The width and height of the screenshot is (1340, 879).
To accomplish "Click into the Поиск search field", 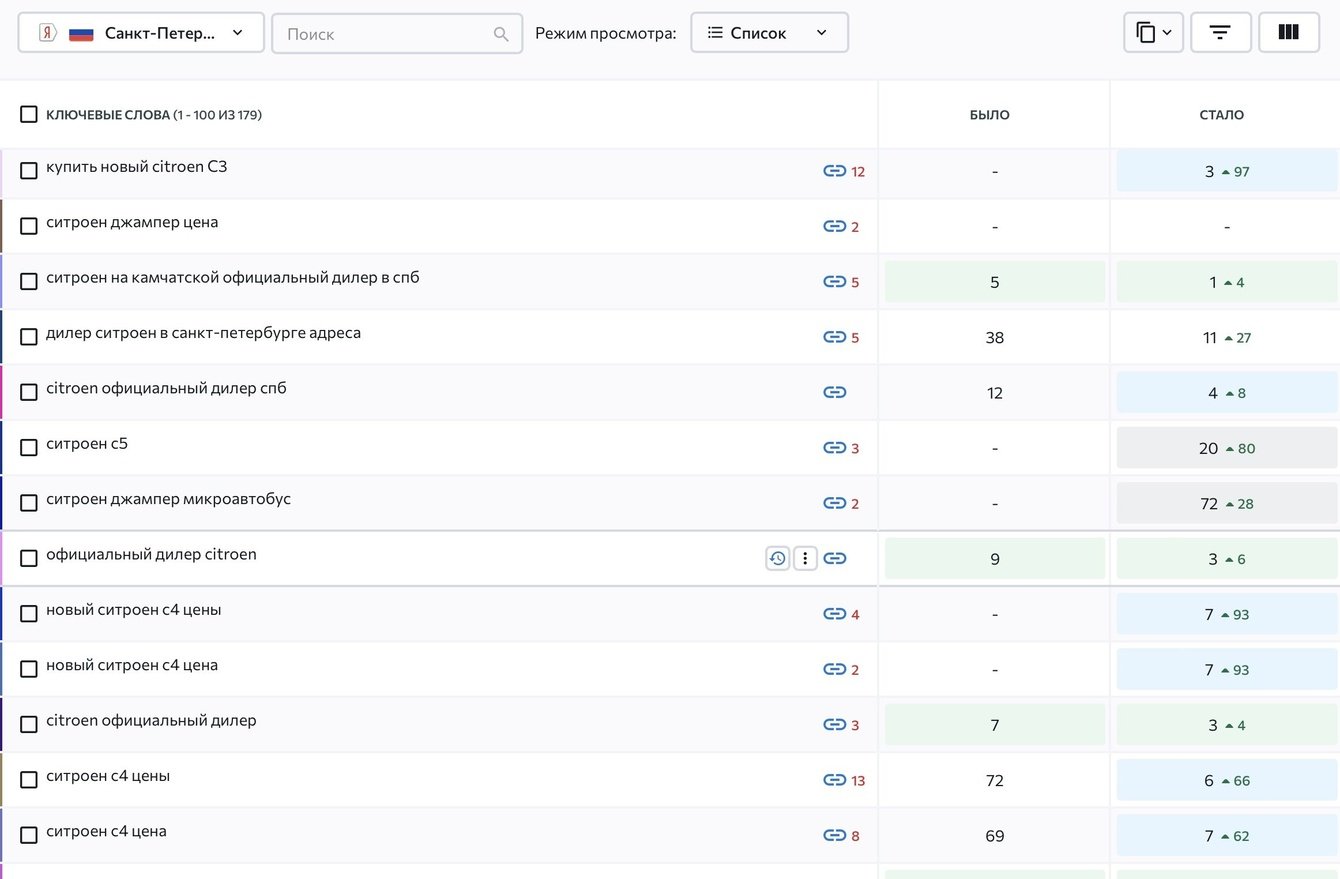I will (x=385, y=34).
